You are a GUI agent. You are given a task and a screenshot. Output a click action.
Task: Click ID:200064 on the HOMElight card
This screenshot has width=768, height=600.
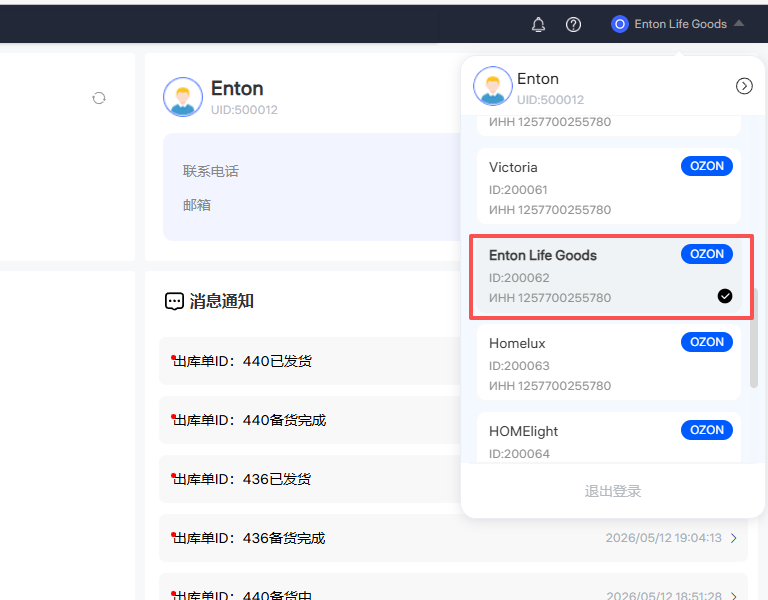pyautogui.click(x=519, y=454)
